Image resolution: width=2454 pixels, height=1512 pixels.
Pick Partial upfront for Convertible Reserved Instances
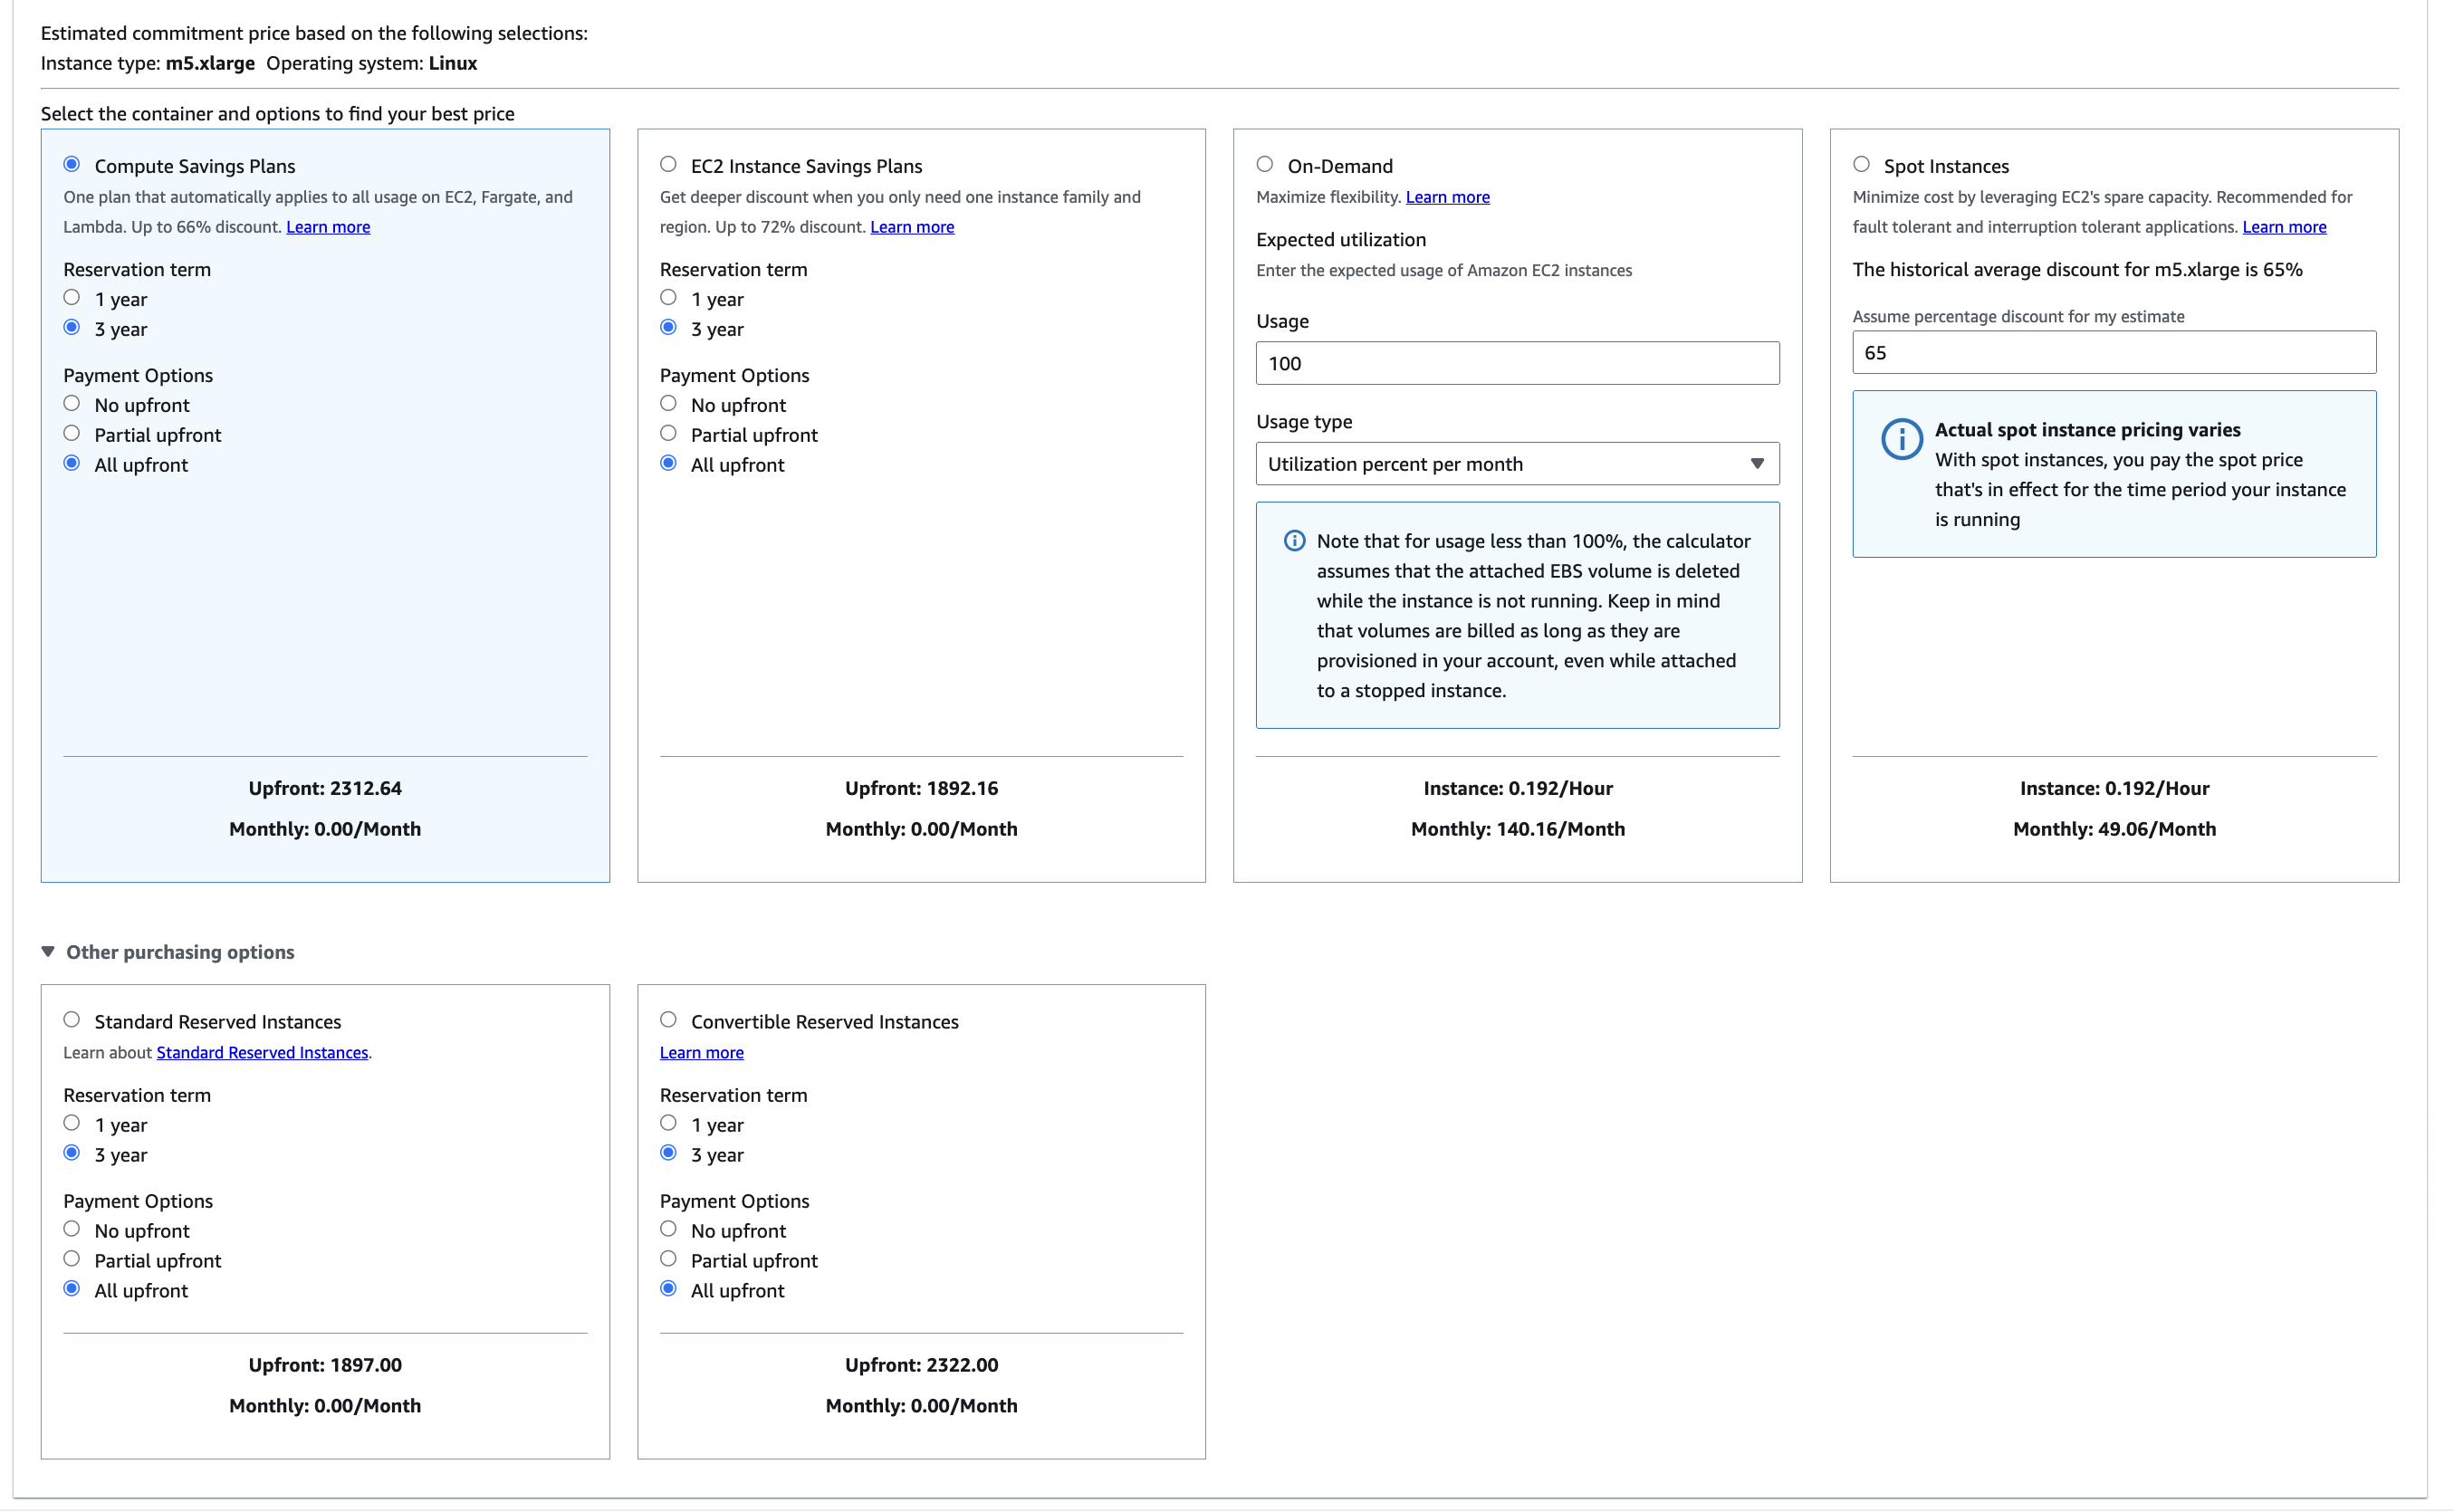pyautogui.click(x=668, y=1259)
